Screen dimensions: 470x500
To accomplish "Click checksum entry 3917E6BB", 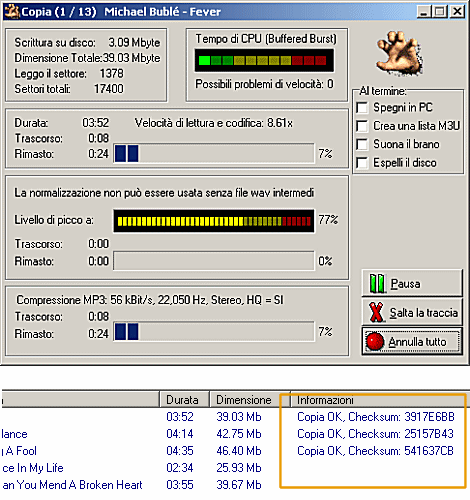I will point(376,417).
